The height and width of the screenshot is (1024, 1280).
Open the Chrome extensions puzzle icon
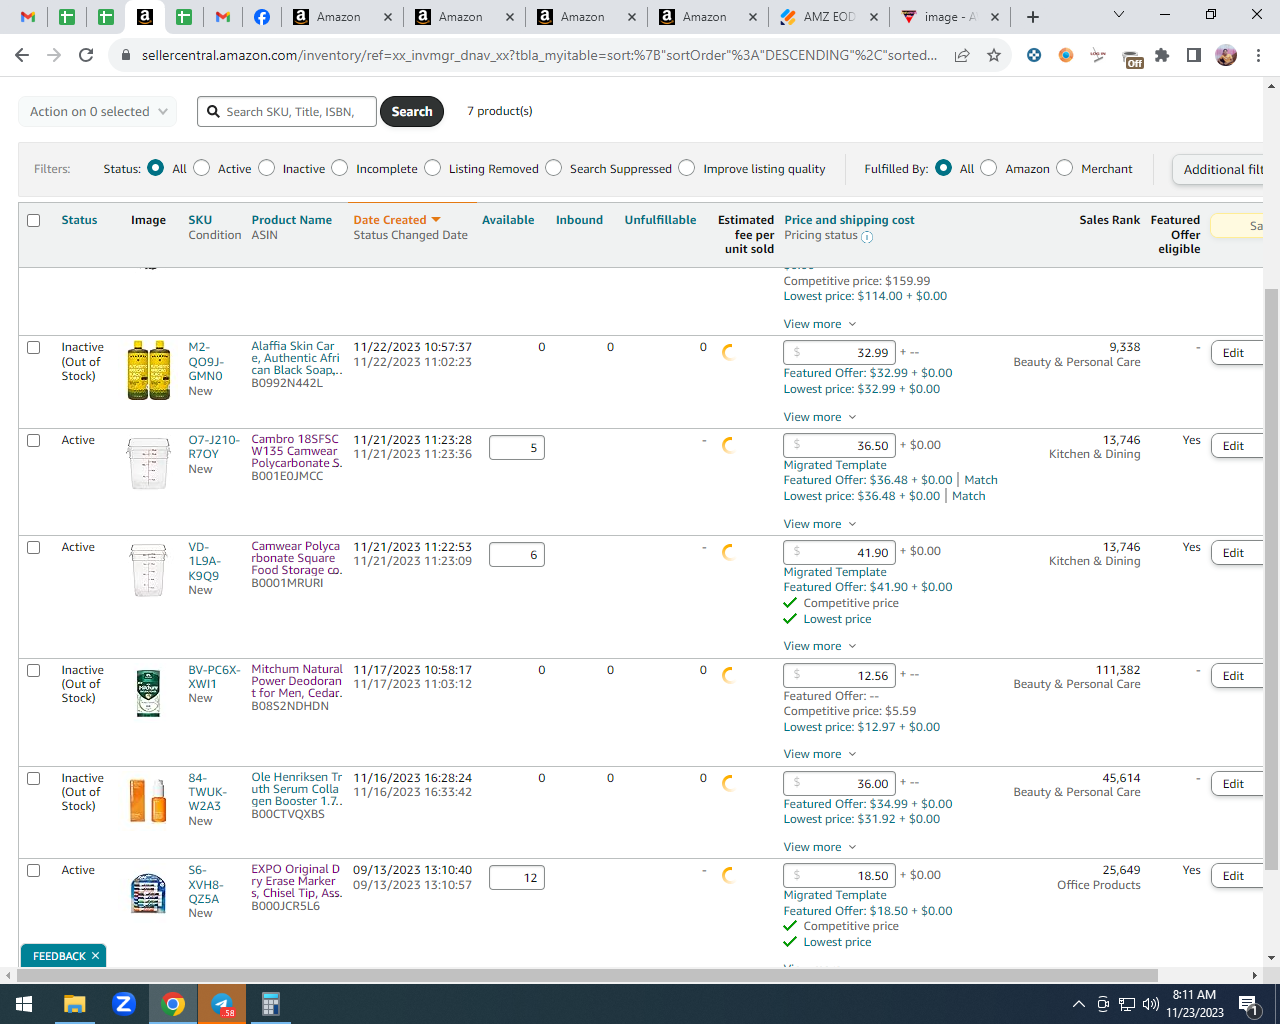coord(1162,55)
